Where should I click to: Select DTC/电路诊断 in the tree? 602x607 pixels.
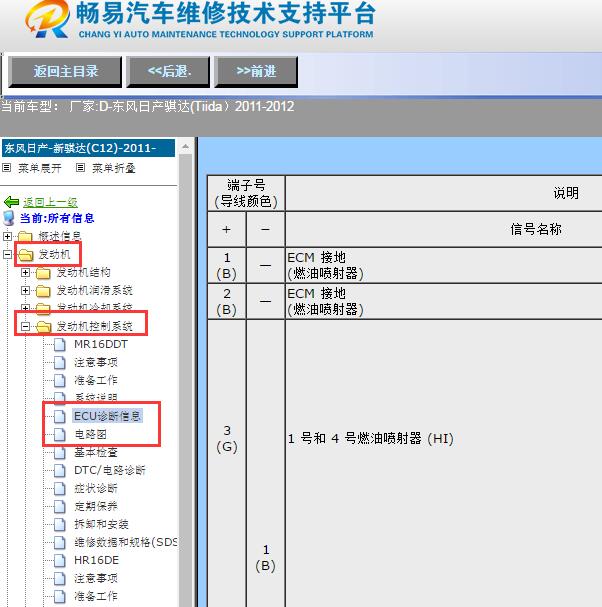coord(110,470)
